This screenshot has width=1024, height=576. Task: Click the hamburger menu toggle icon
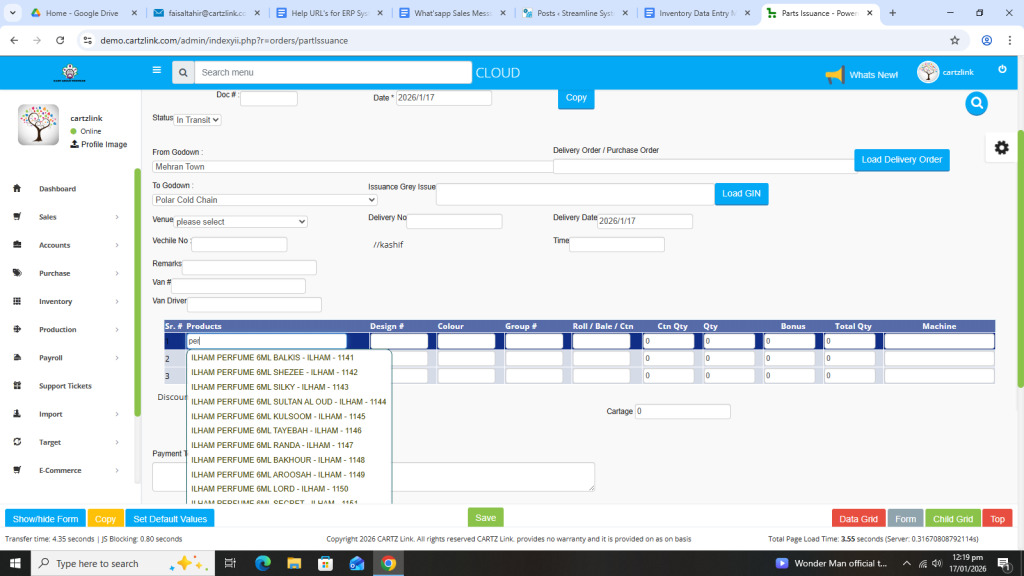pyautogui.click(x=156, y=71)
